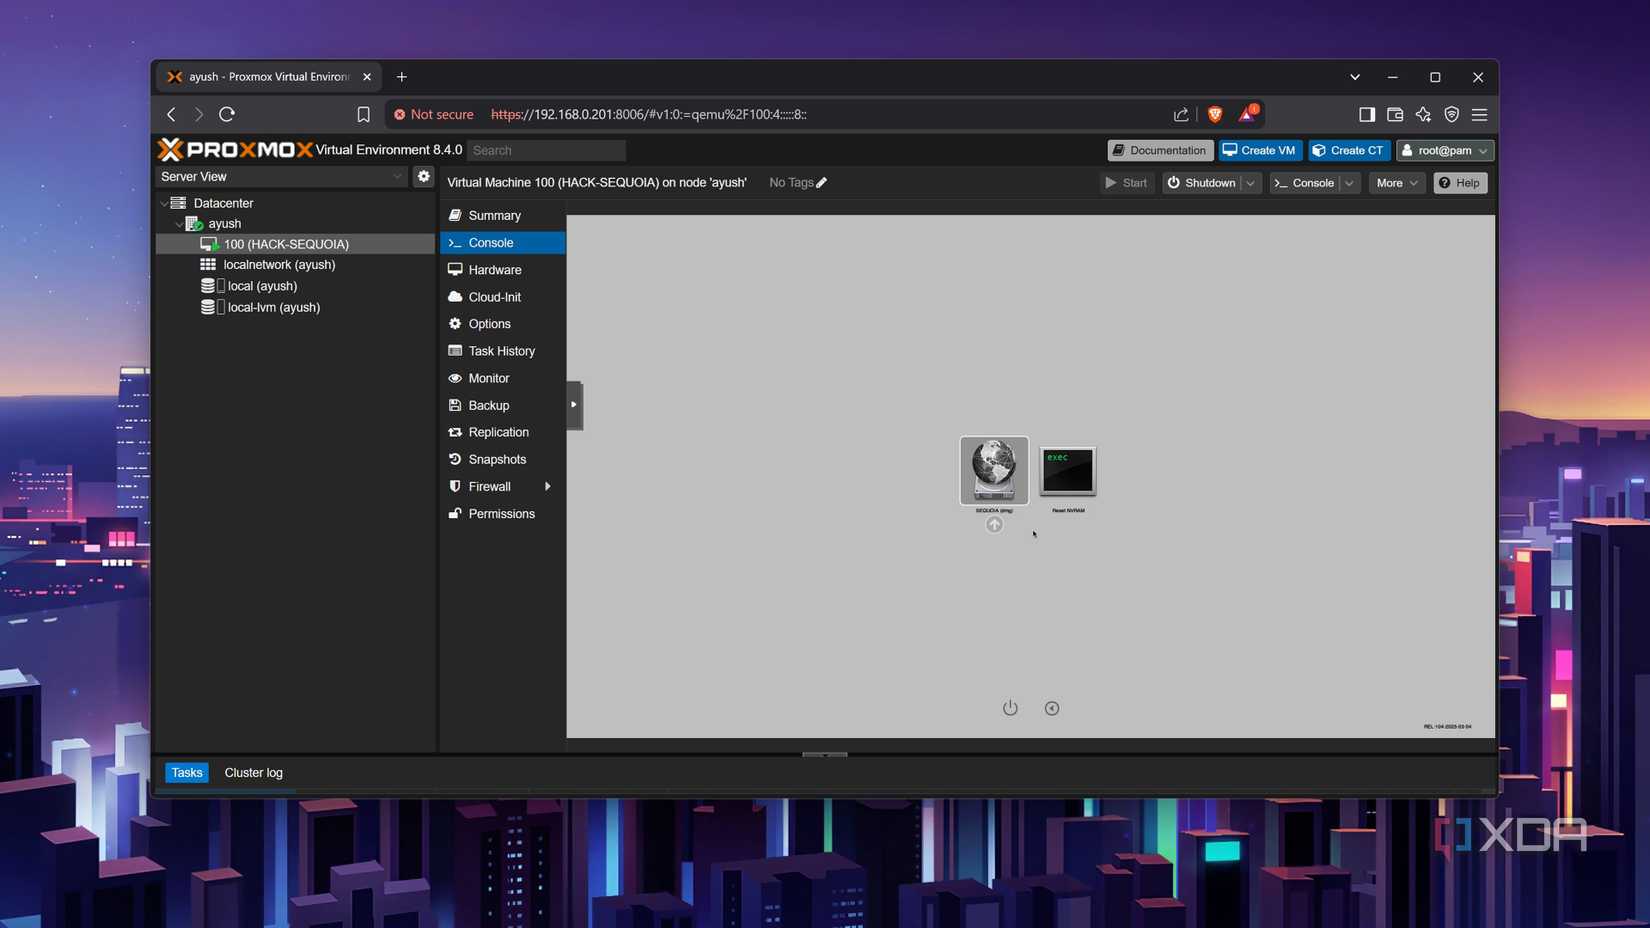Viewport: 1650px width, 928px height.
Task: Expand the console side control panel handle
Action: pyautogui.click(x=574, y=405)
